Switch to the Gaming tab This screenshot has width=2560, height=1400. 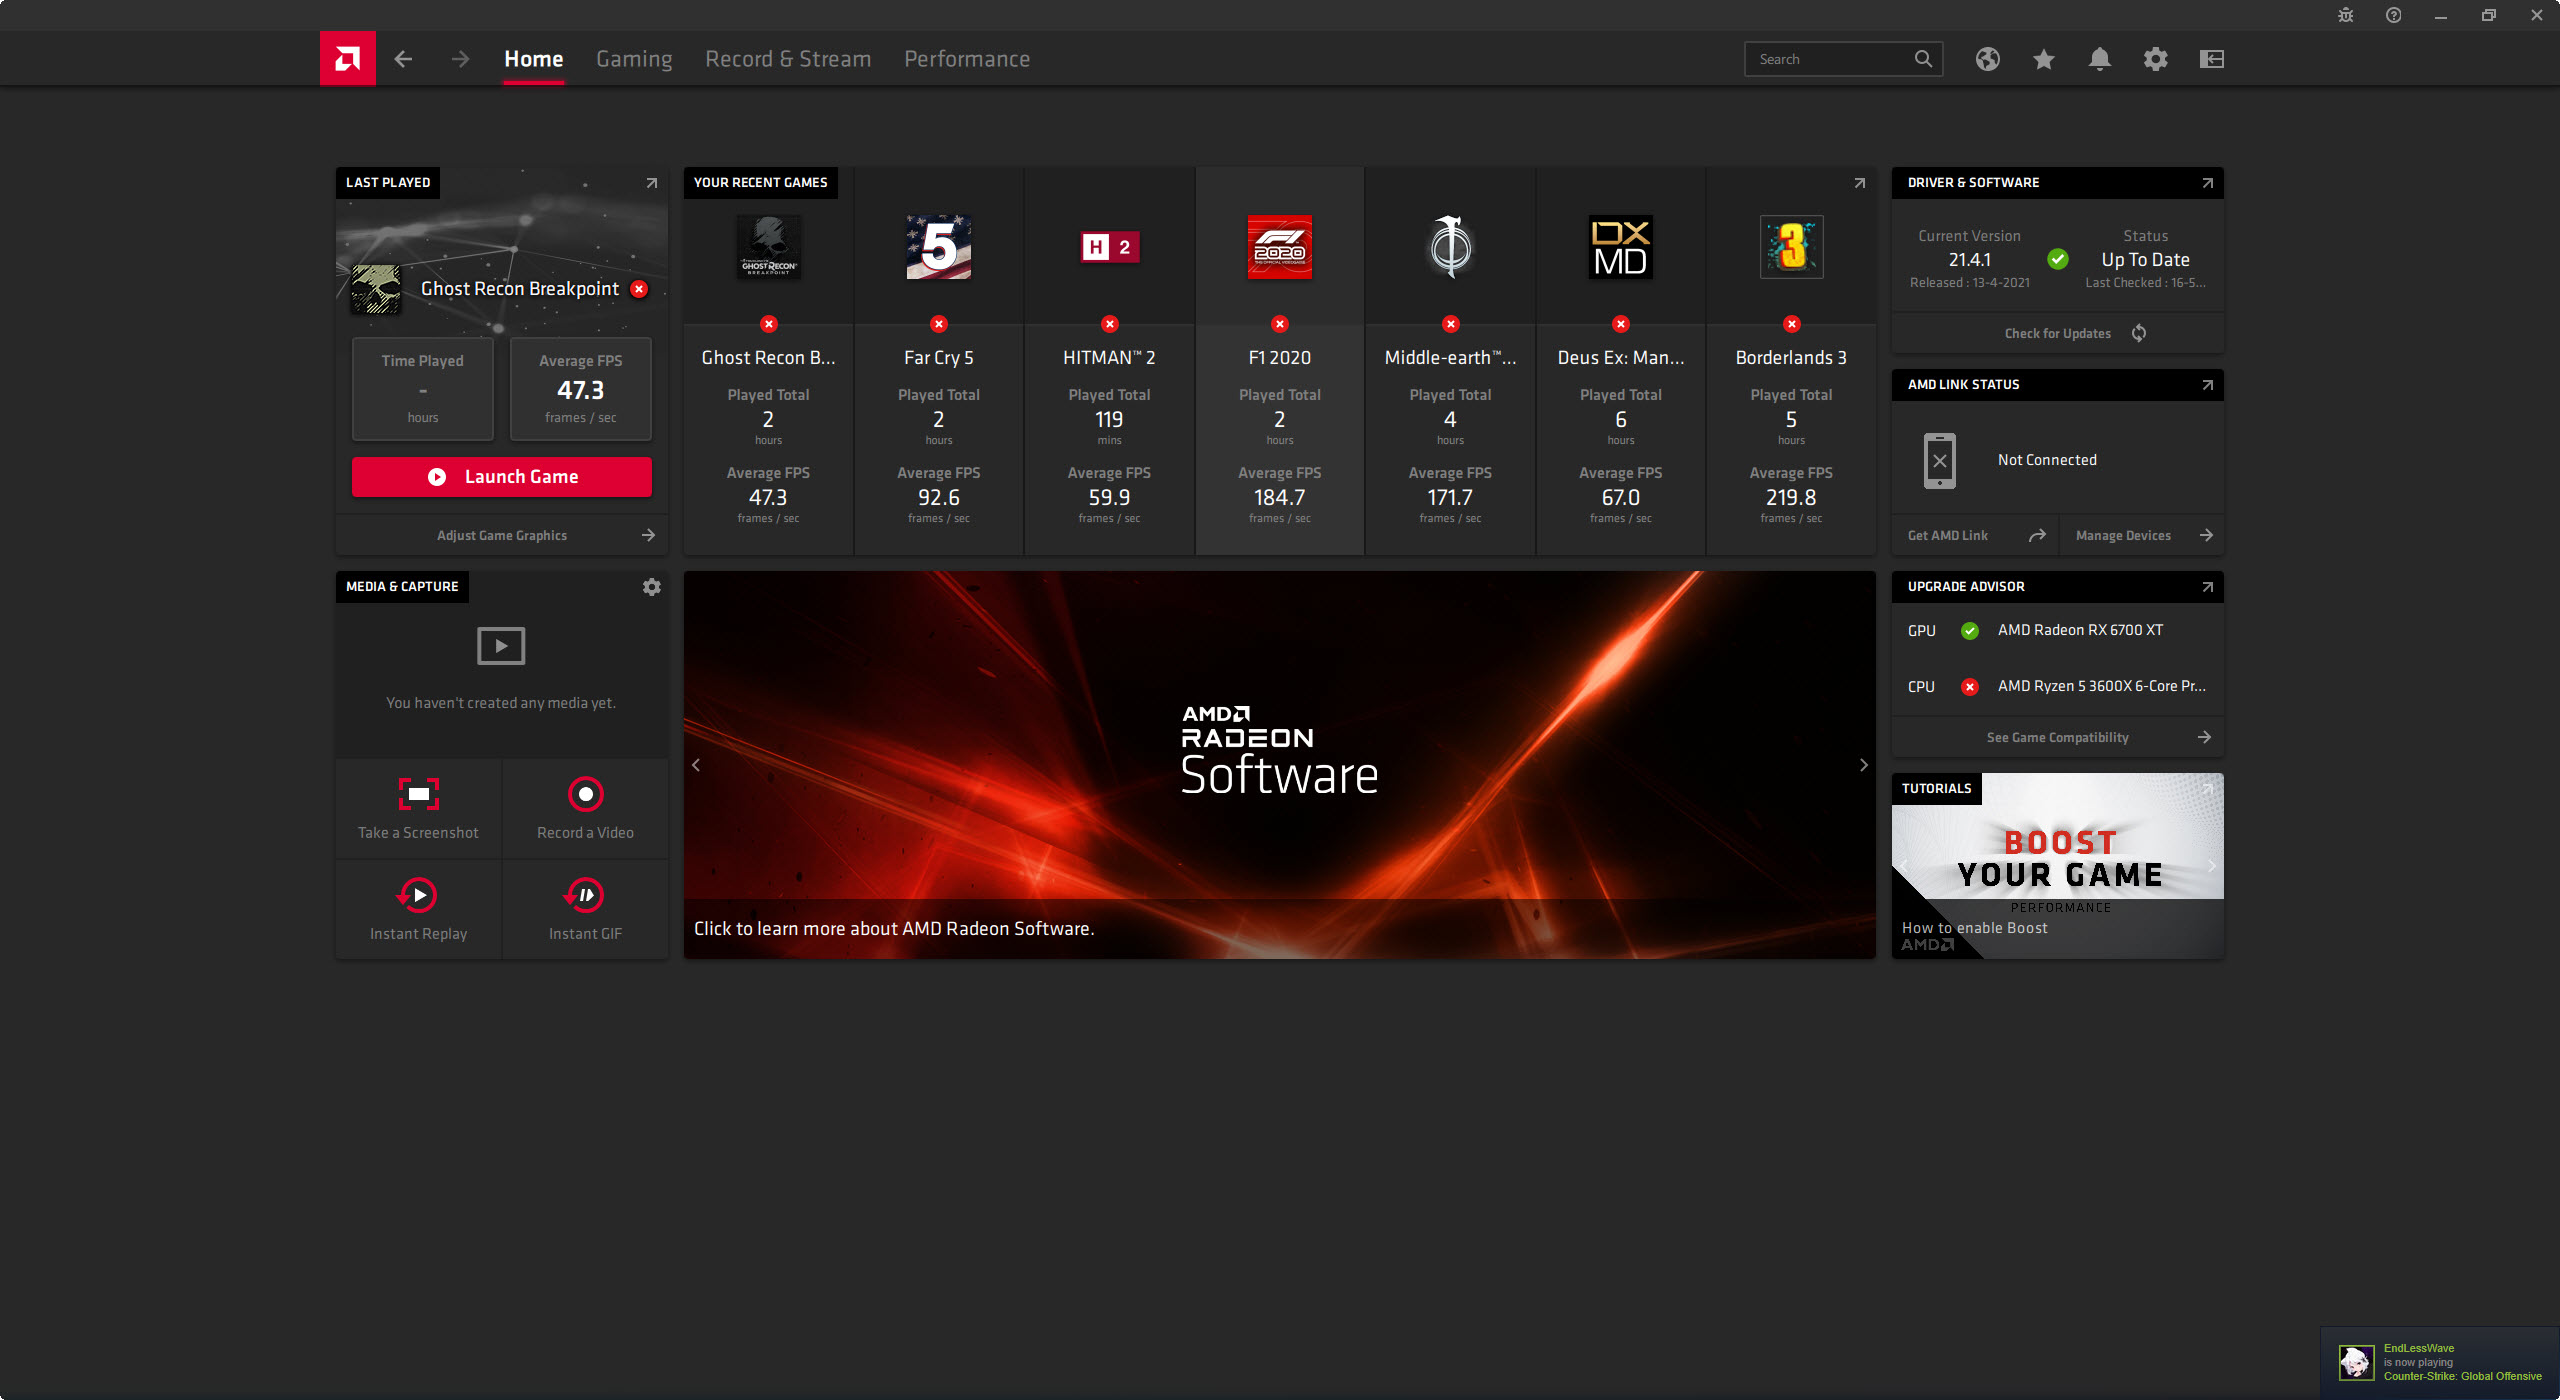pyautogui.click(x=634, y=59)
